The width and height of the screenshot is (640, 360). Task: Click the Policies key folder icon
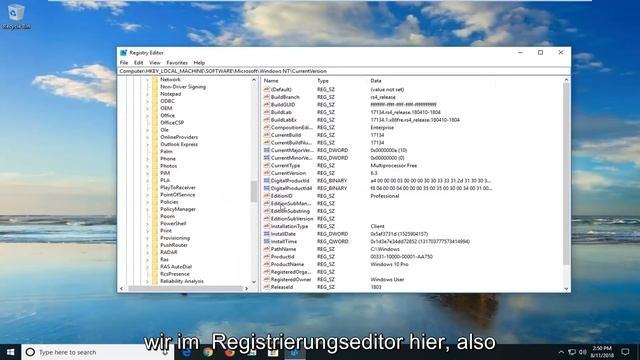[x=155, y=202]
